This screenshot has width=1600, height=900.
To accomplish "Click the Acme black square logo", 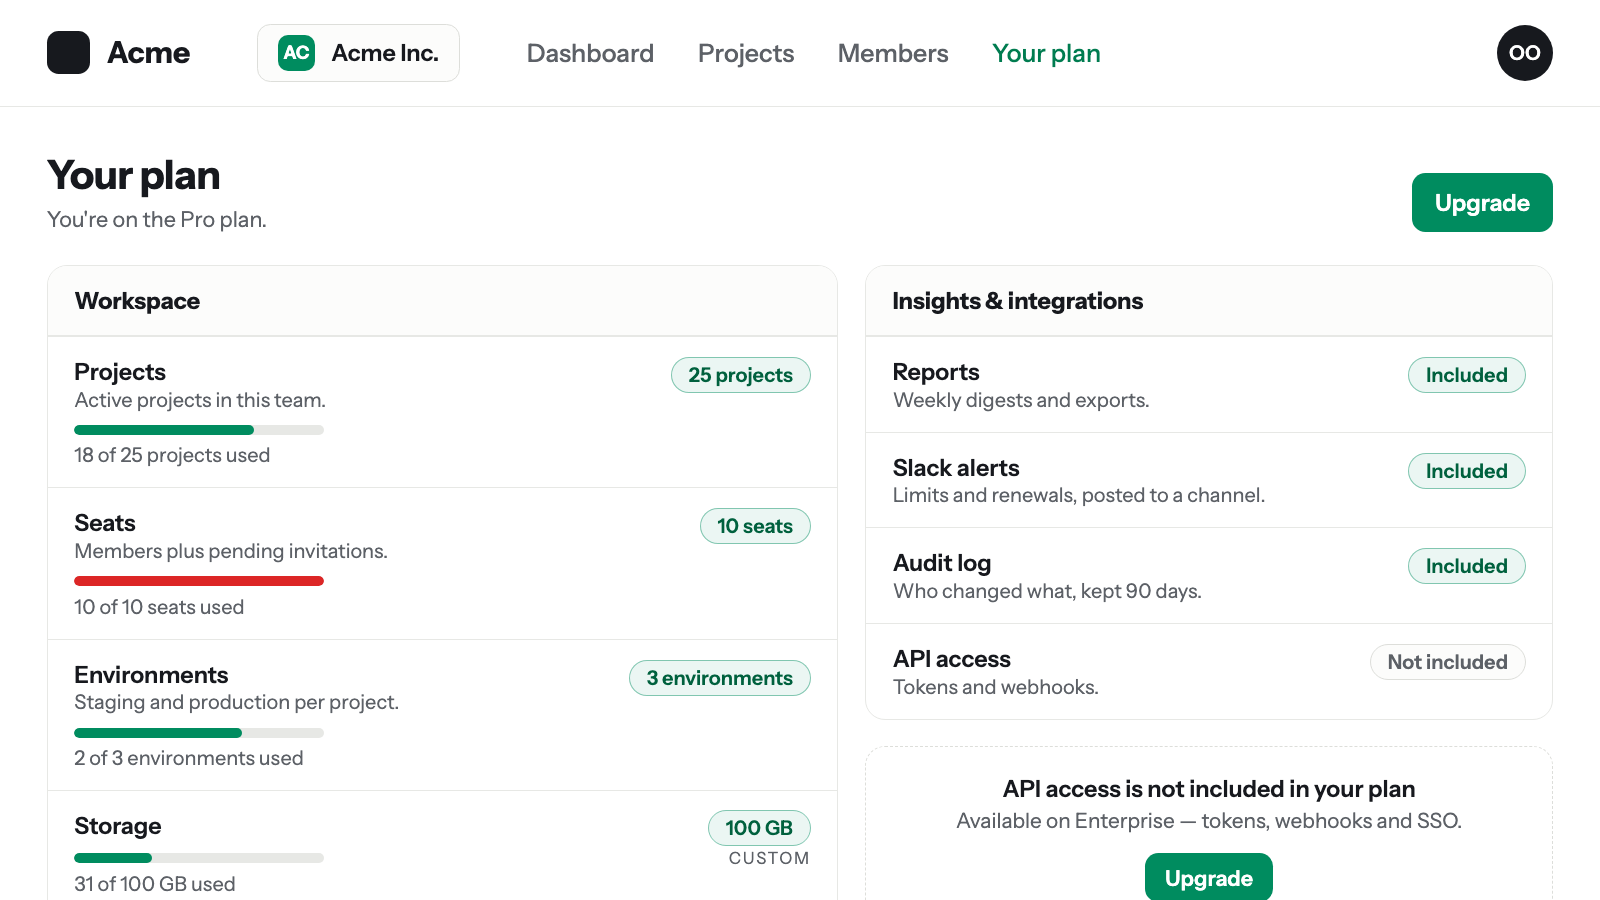I will 68,53.
